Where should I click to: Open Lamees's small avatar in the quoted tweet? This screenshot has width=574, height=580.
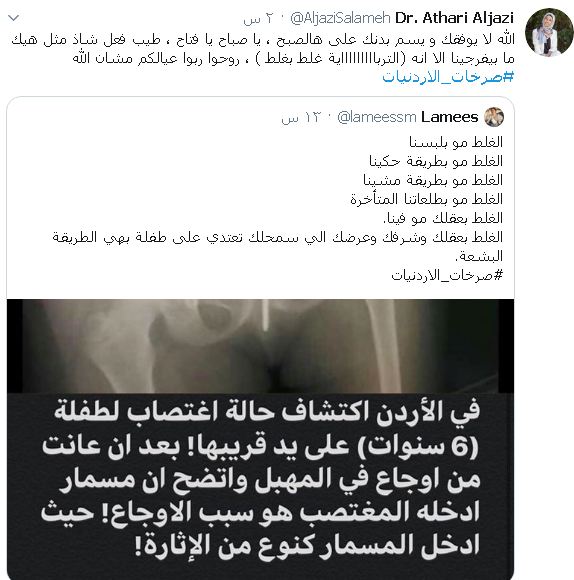(494, 117)
